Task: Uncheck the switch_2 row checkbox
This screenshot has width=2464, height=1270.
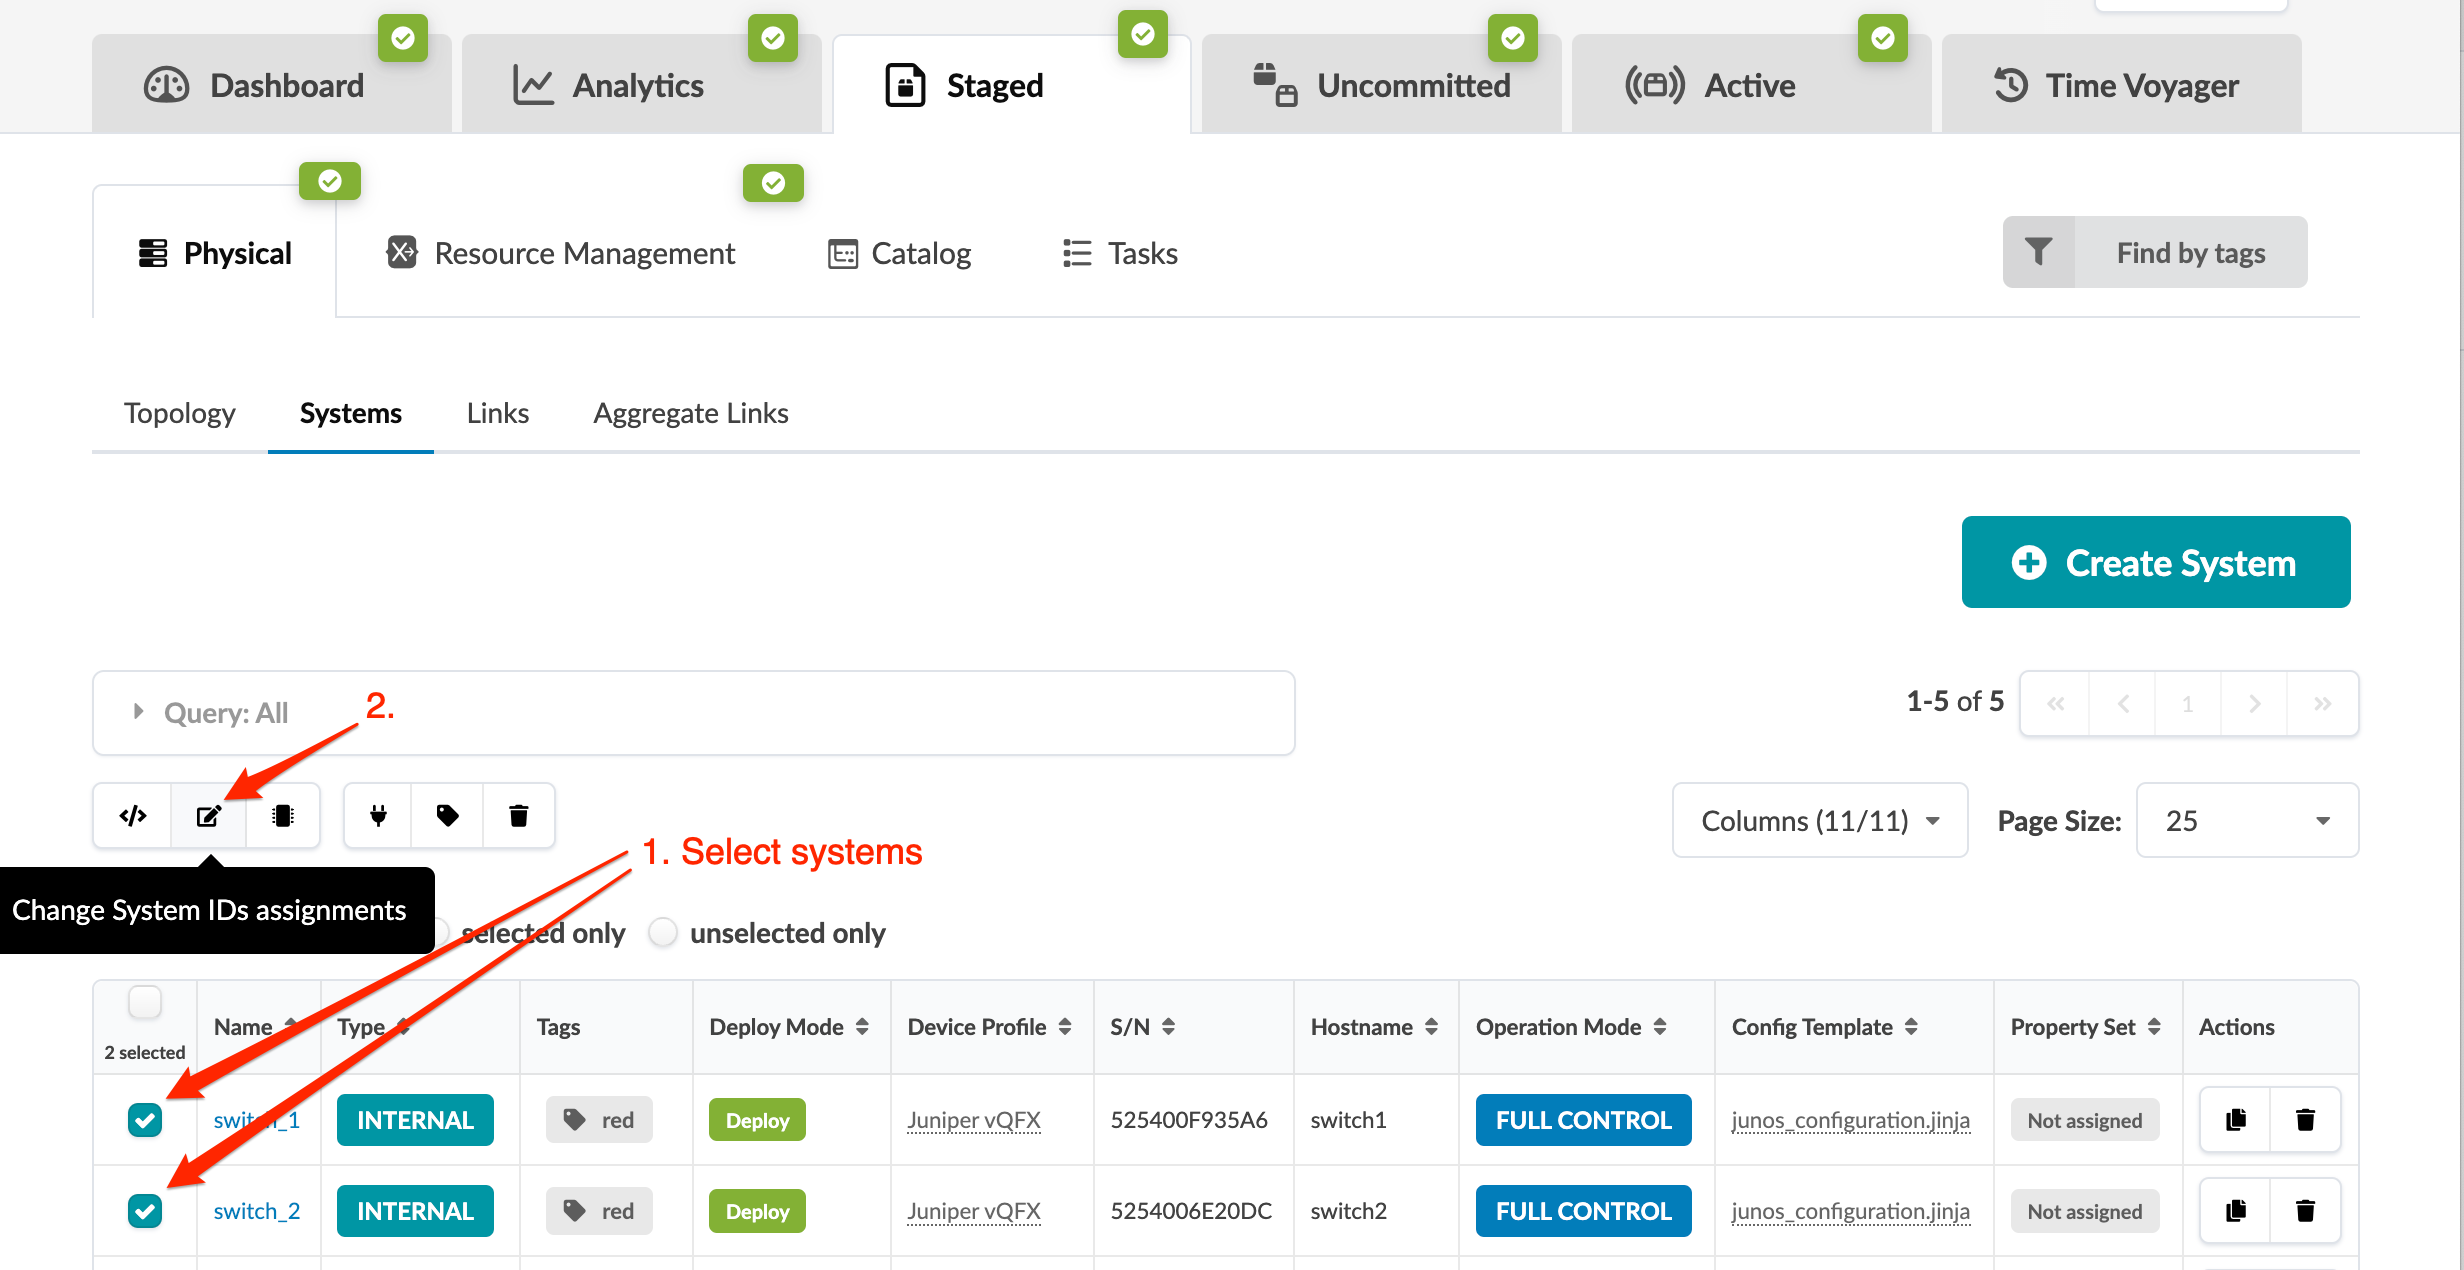Action: click(x=145, y=1211)
